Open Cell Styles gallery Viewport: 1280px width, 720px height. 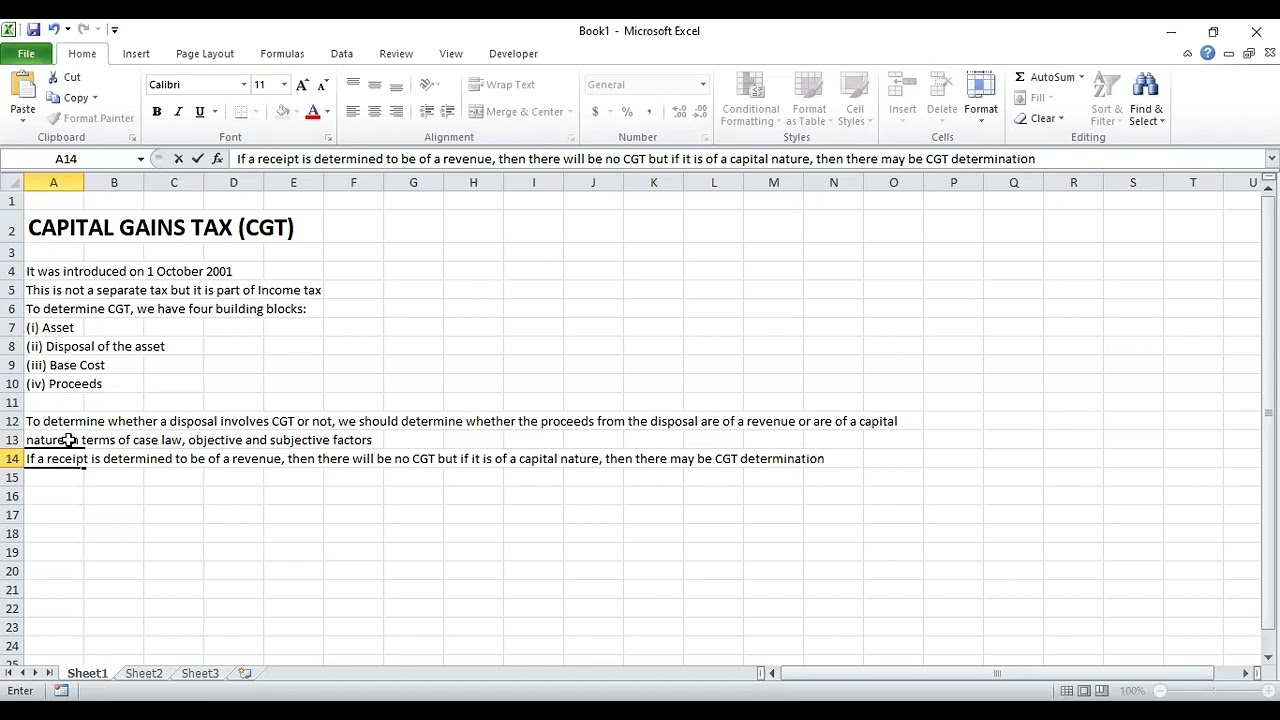(855, 99)
